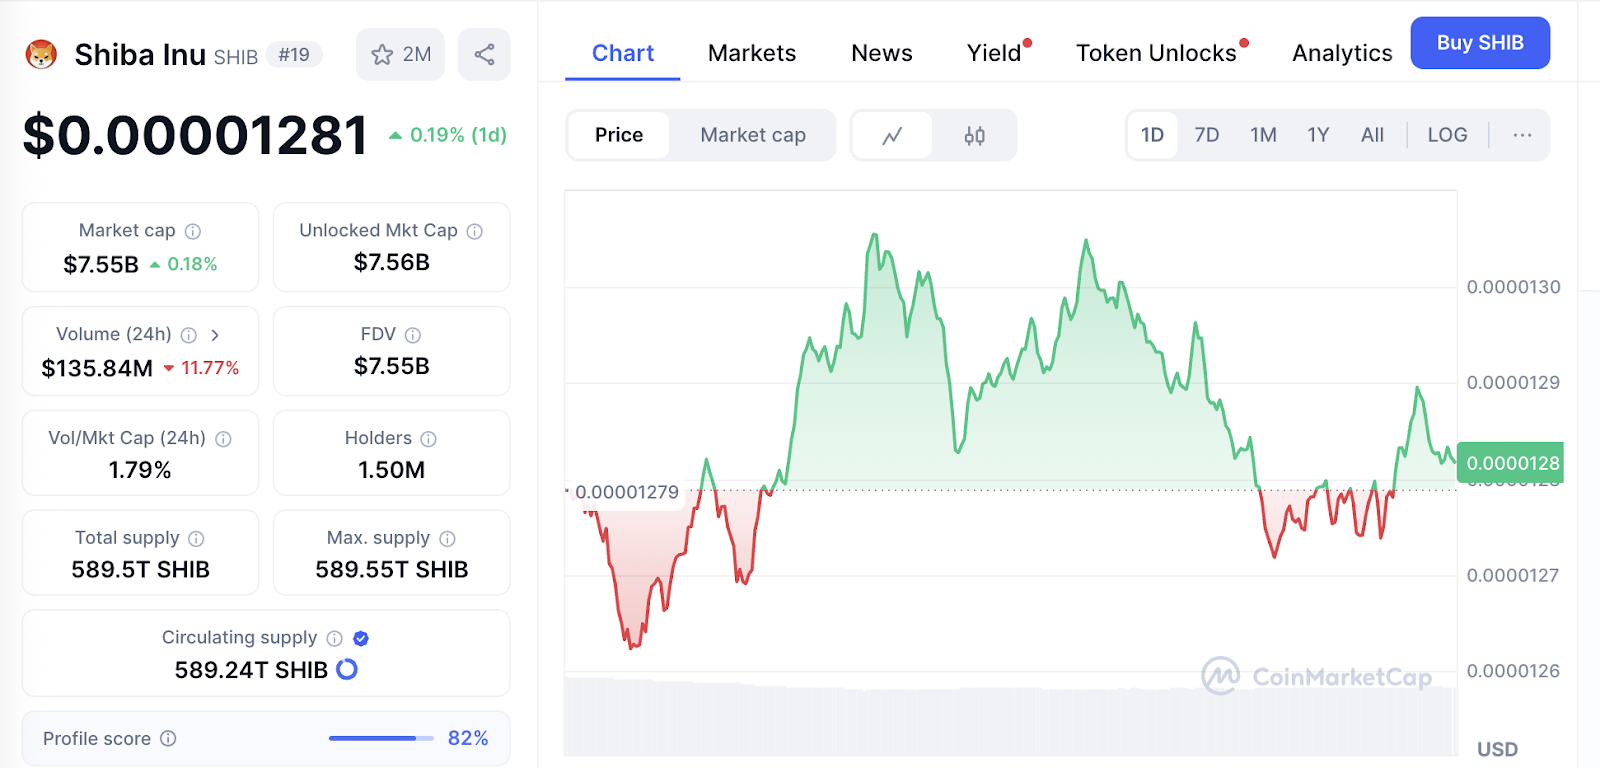Screen dimensions: 1600x768
Task: Select 1Y time range
Action: pos(1318,135)
